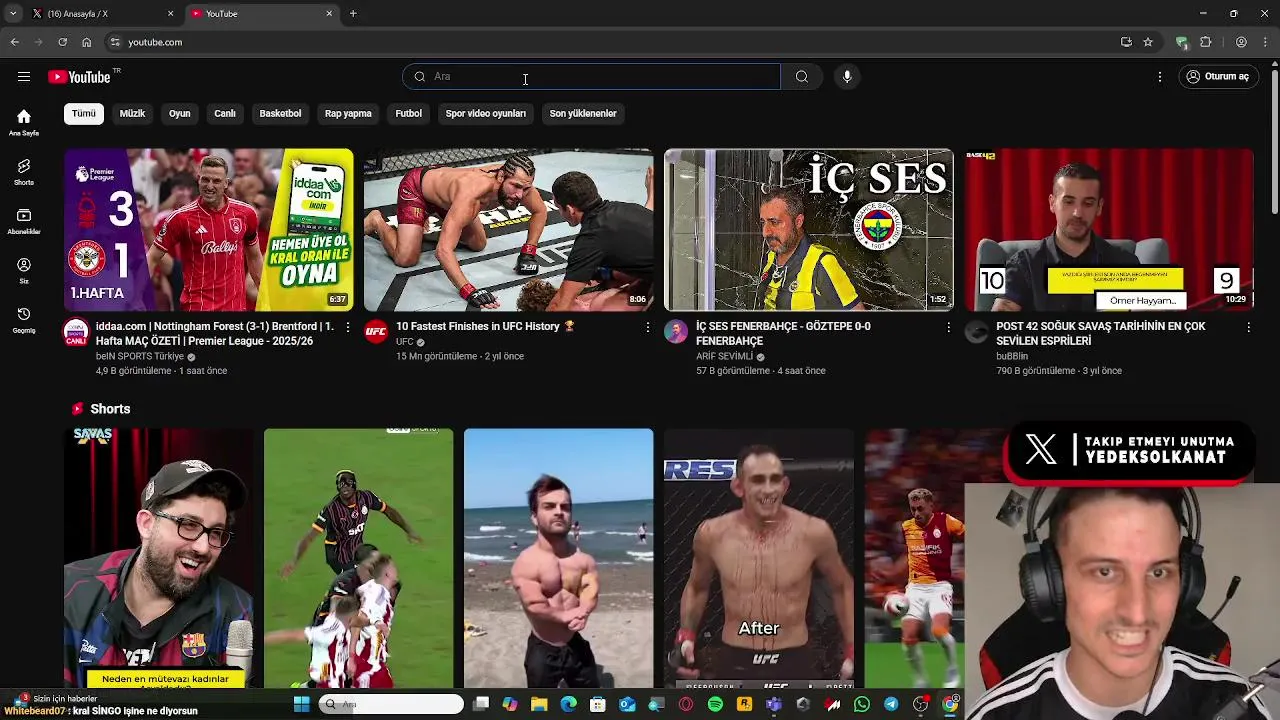Viewport: 1280px width, 720px height.
Task: Open beIN SPORTS Türkiye channel link
Action: coord(140,356)
